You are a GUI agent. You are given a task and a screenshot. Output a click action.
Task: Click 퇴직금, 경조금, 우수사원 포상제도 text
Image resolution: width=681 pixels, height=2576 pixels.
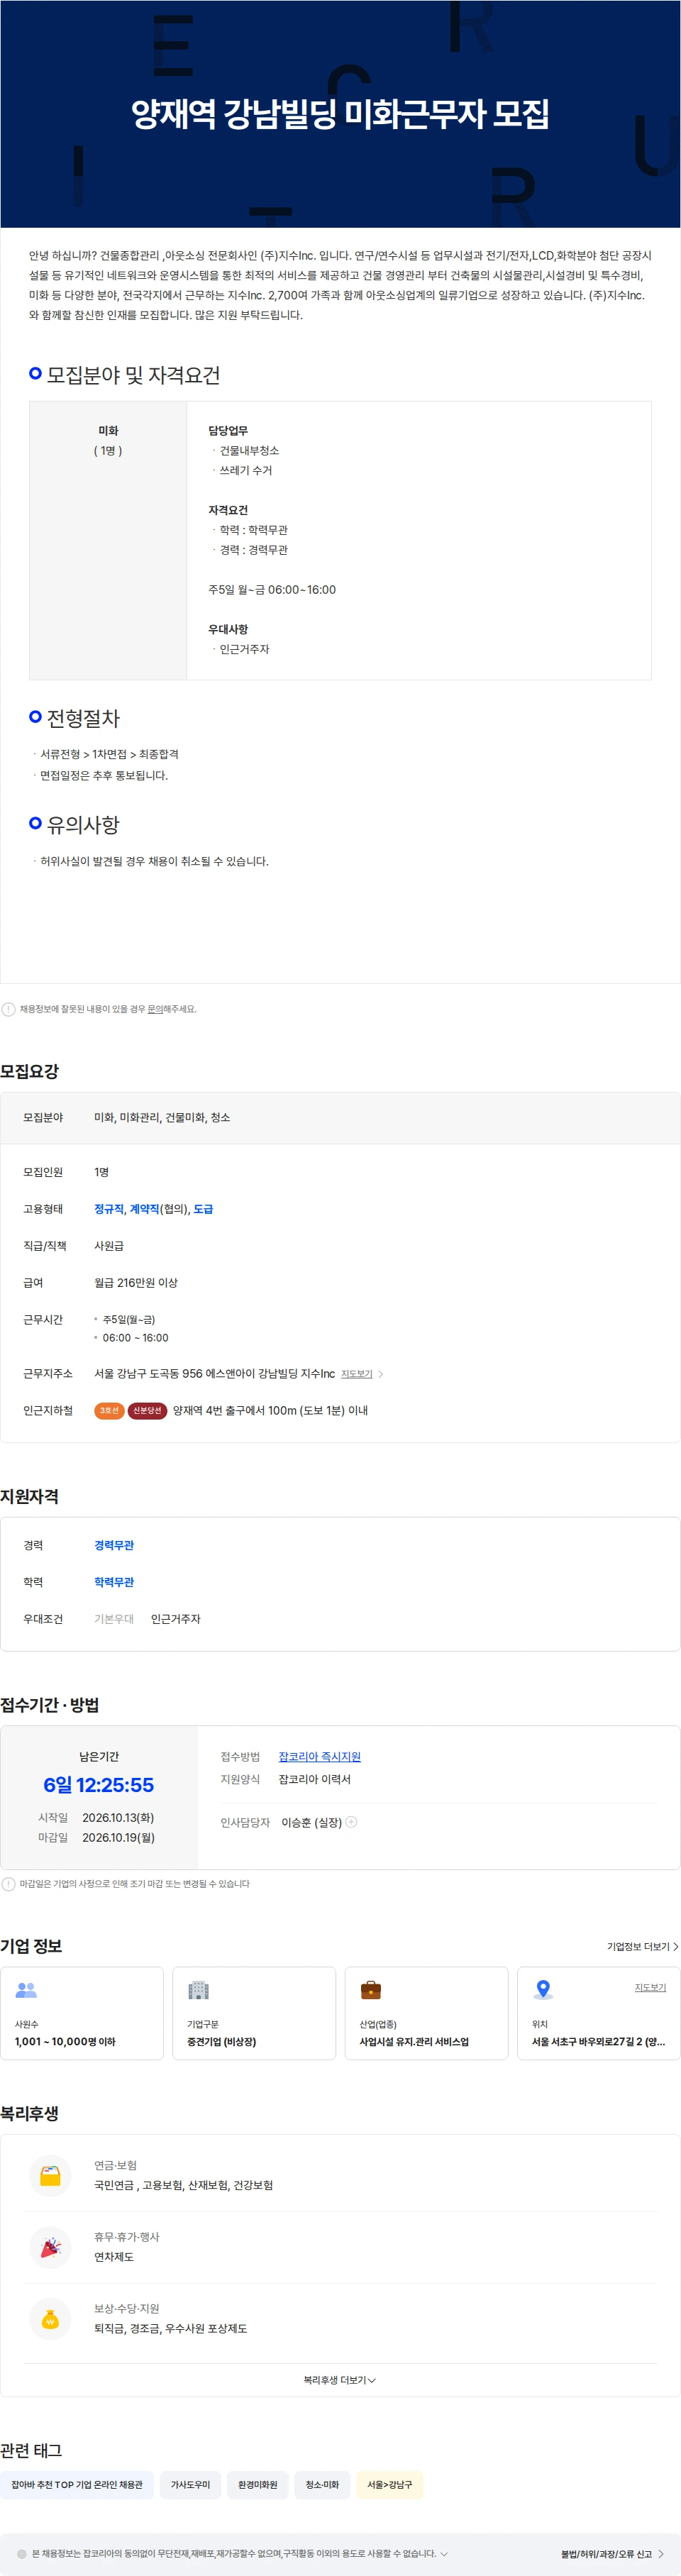tap(170, 2328)
